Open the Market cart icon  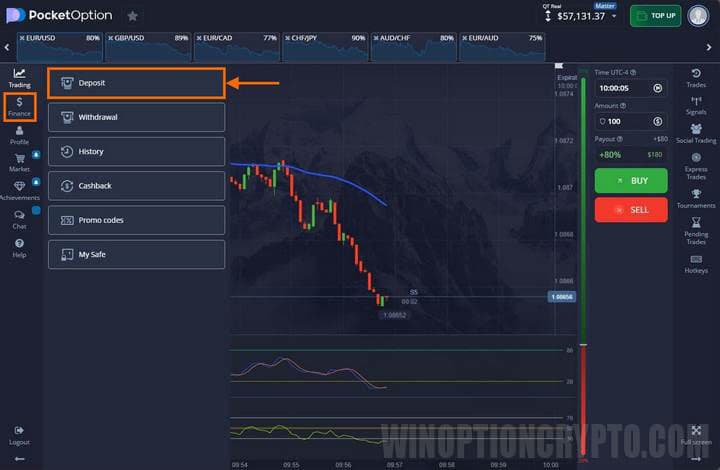(x=19, y=159)
